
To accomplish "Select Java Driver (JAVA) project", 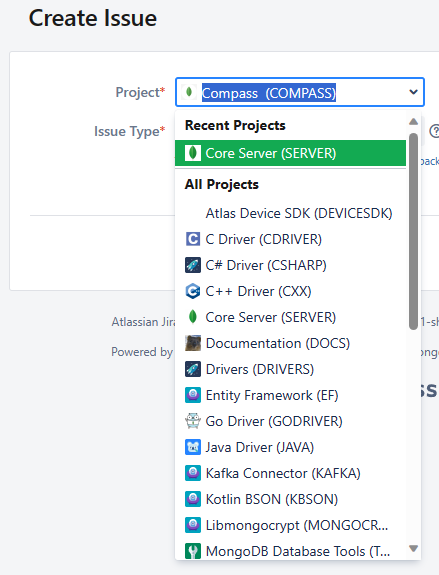I will click(290, 448).
